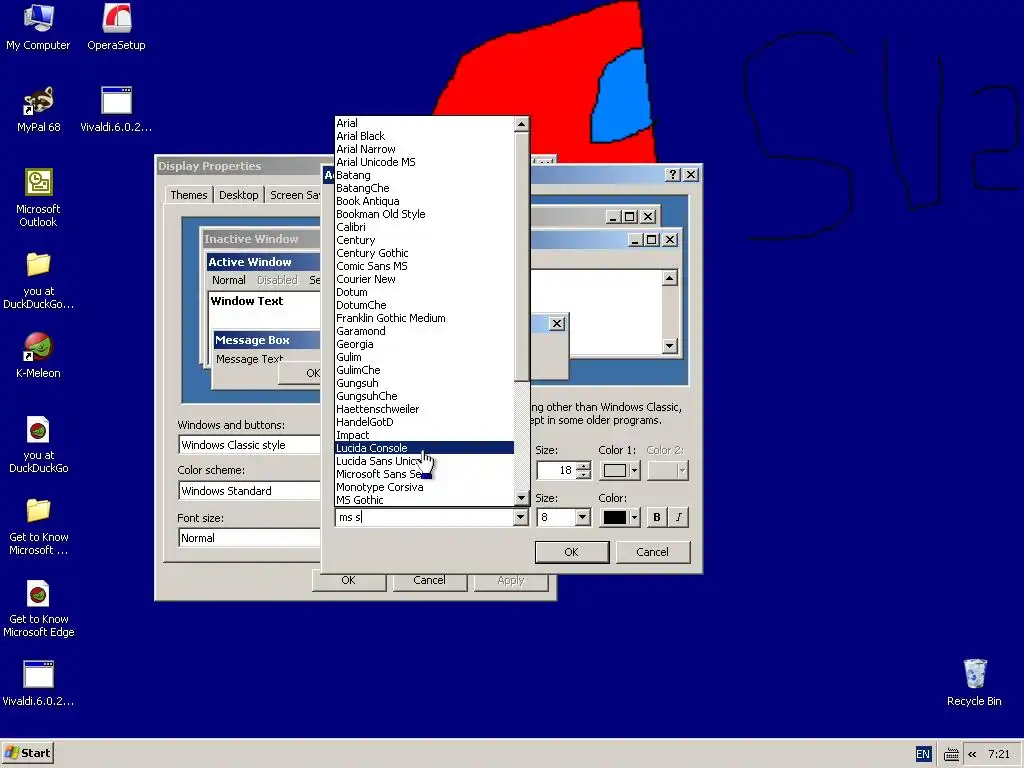Launch K-Meleon browser shortcut
Viewport: 1024px width, 768px height.
point(38,355)
